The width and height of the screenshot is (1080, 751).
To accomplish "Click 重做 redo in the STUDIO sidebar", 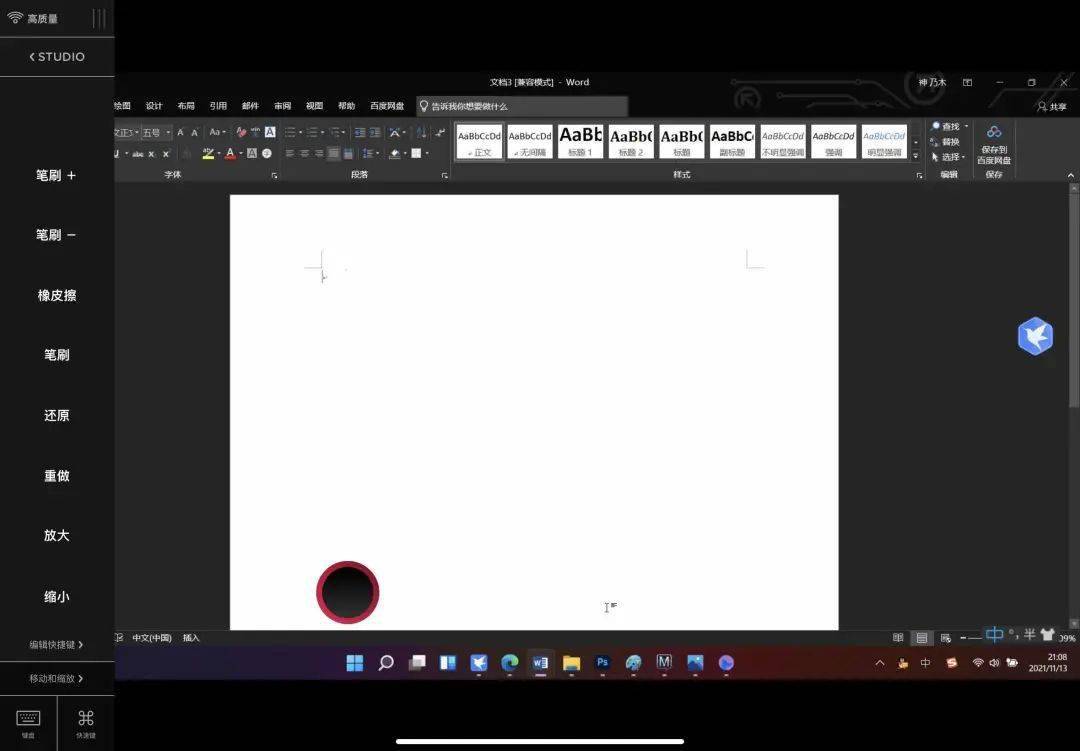I will (57, 475).
